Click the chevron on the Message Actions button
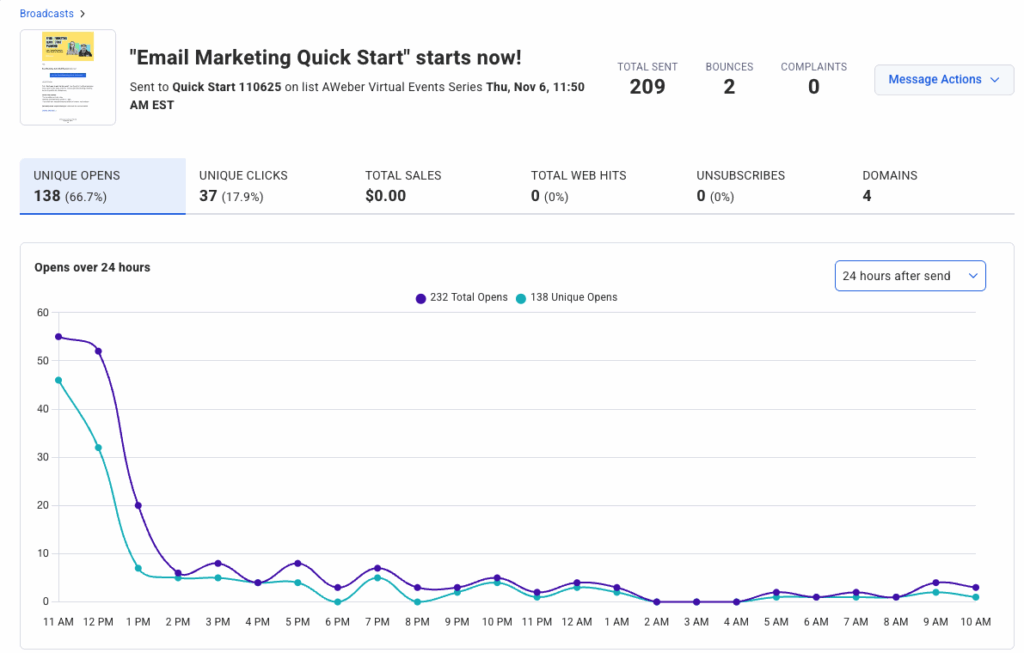 click(x=995, y=80)
